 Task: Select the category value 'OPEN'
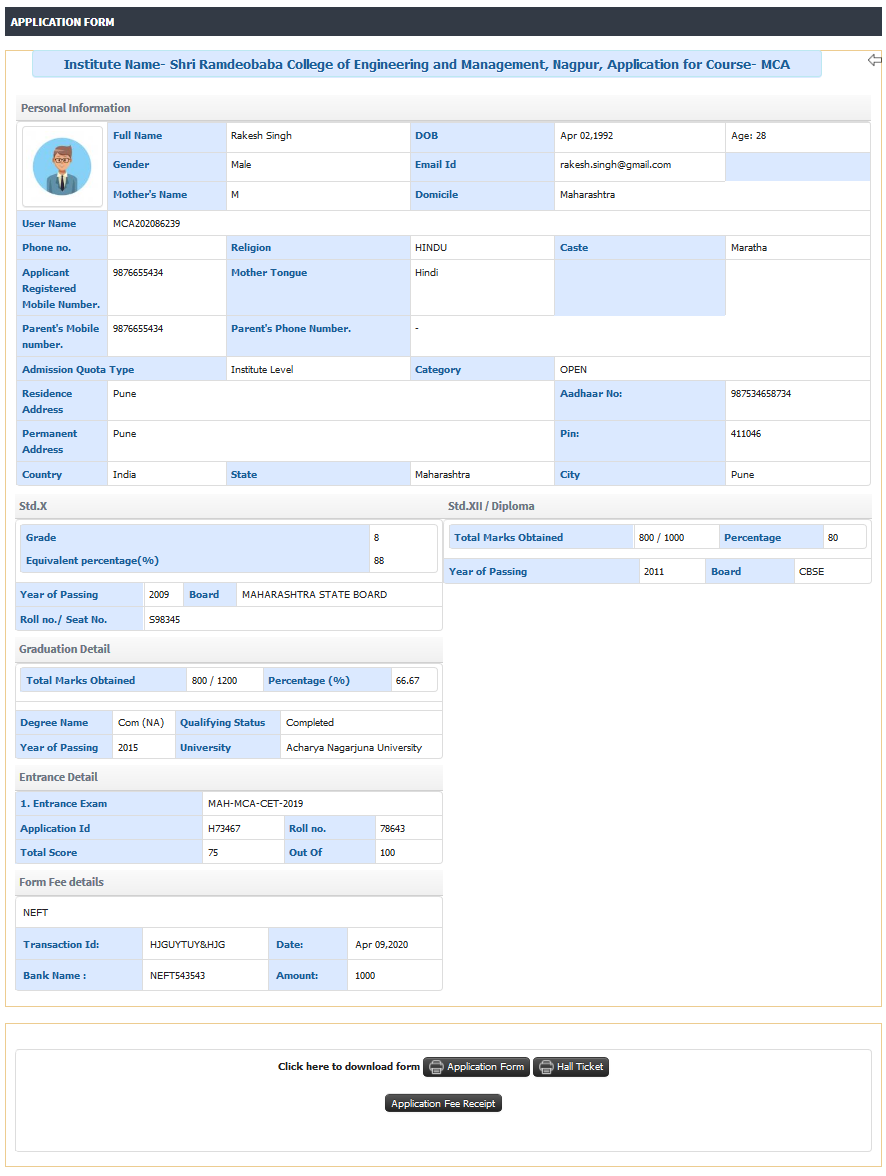pyautogui.click(x=573, y=370)
